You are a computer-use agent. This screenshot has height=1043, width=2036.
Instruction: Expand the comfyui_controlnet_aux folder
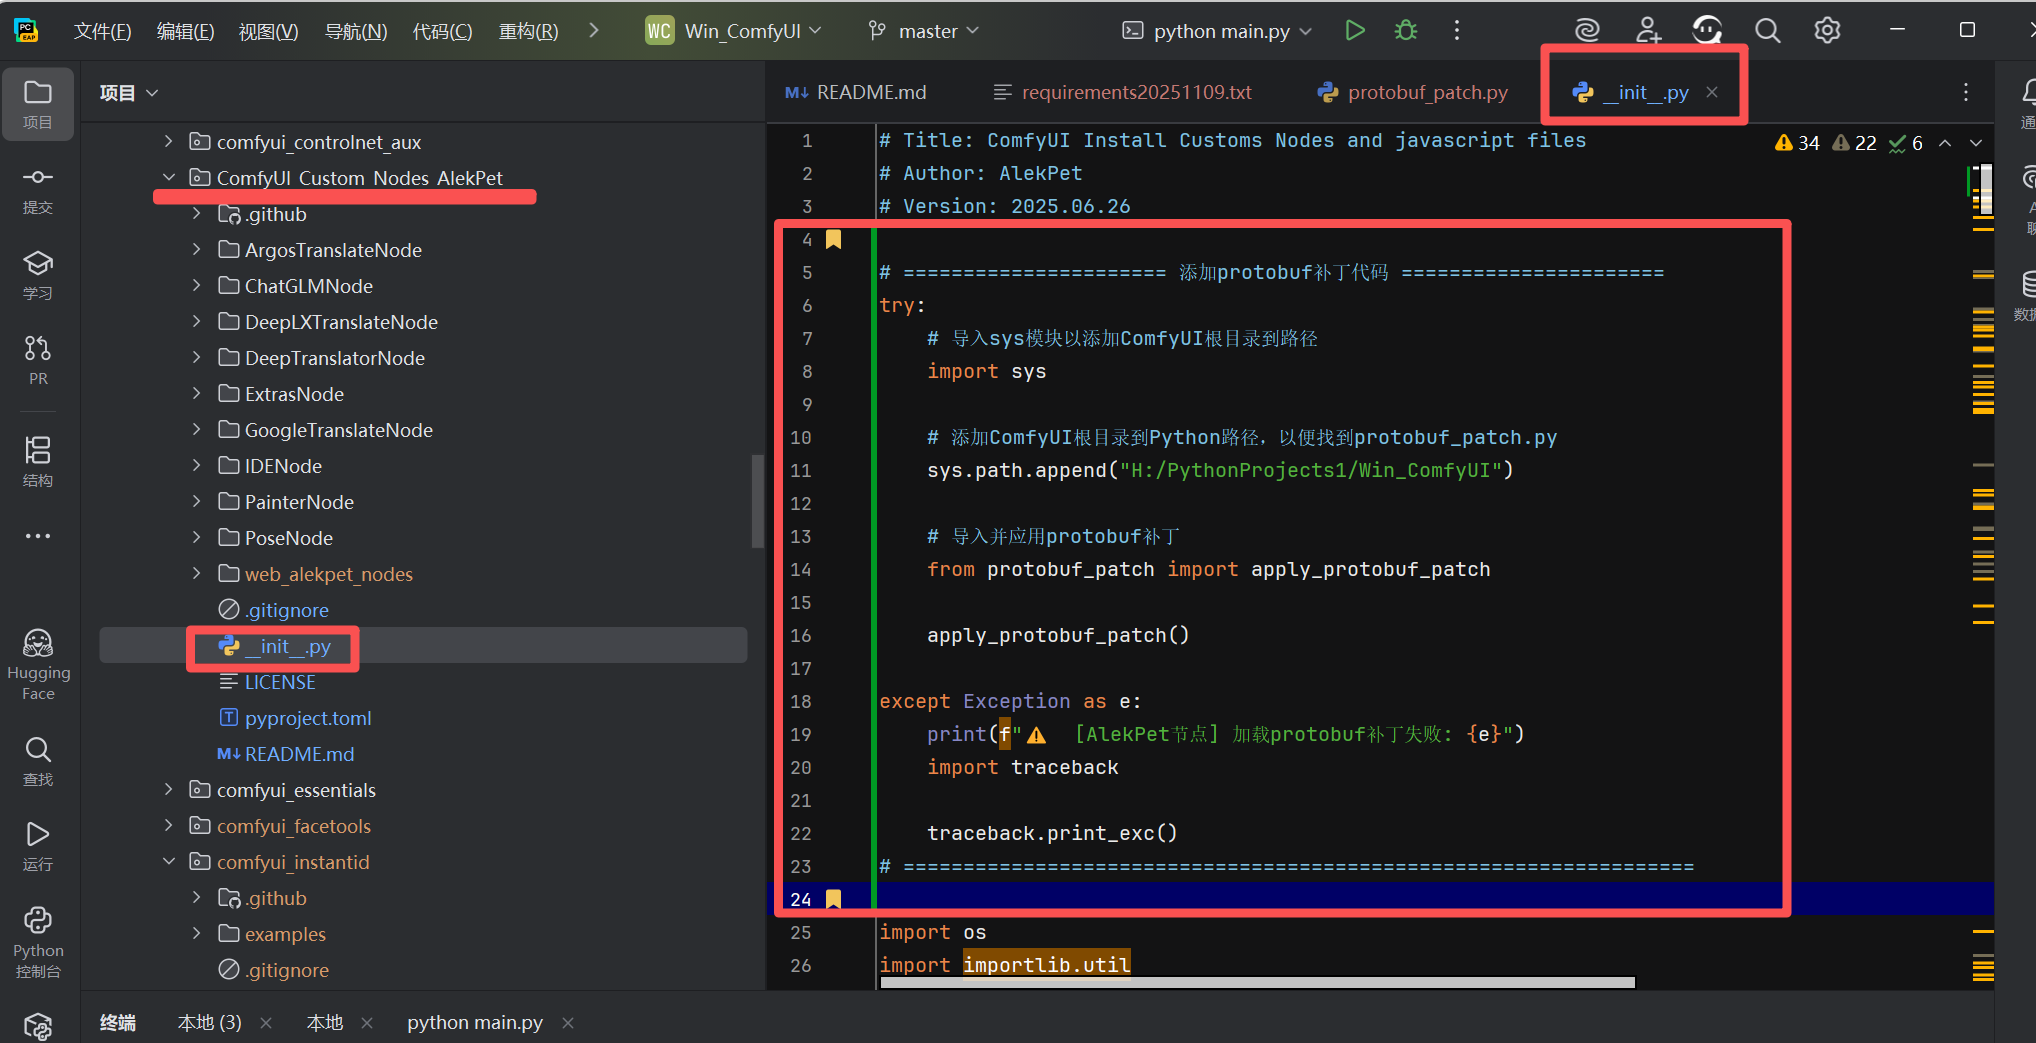point(168,142)
